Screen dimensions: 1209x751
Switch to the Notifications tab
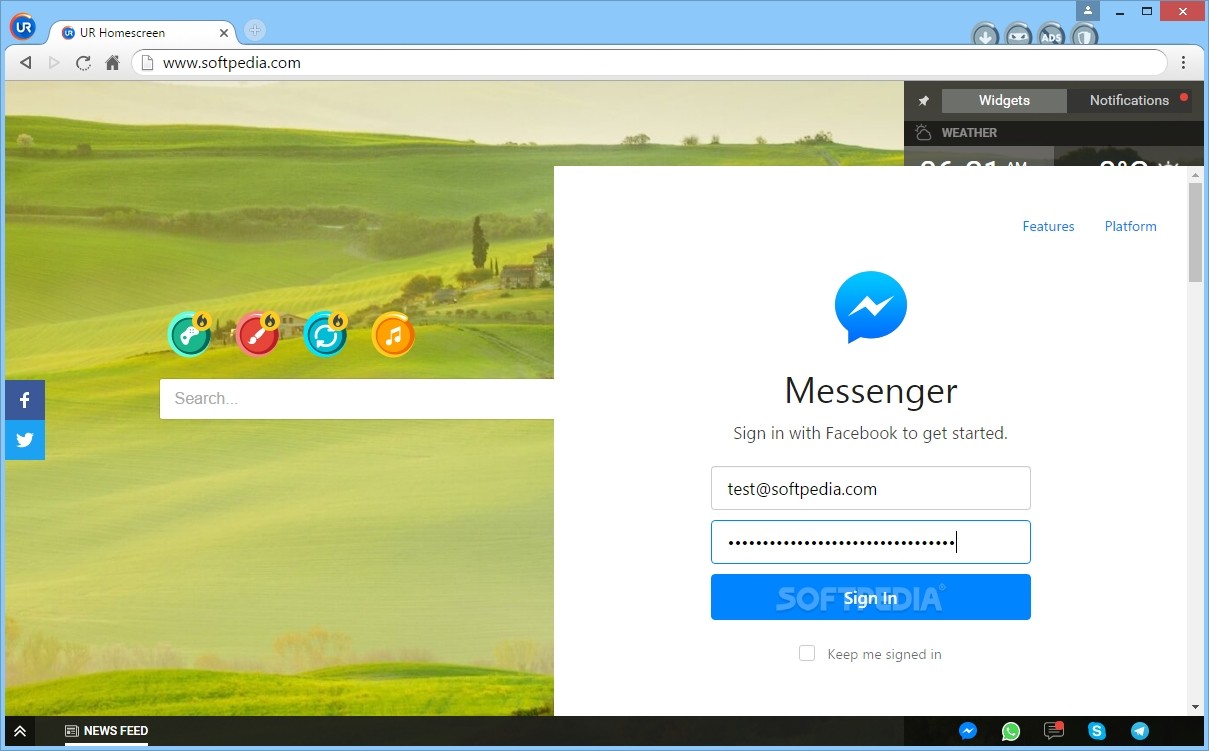[x=1129, y=100]
